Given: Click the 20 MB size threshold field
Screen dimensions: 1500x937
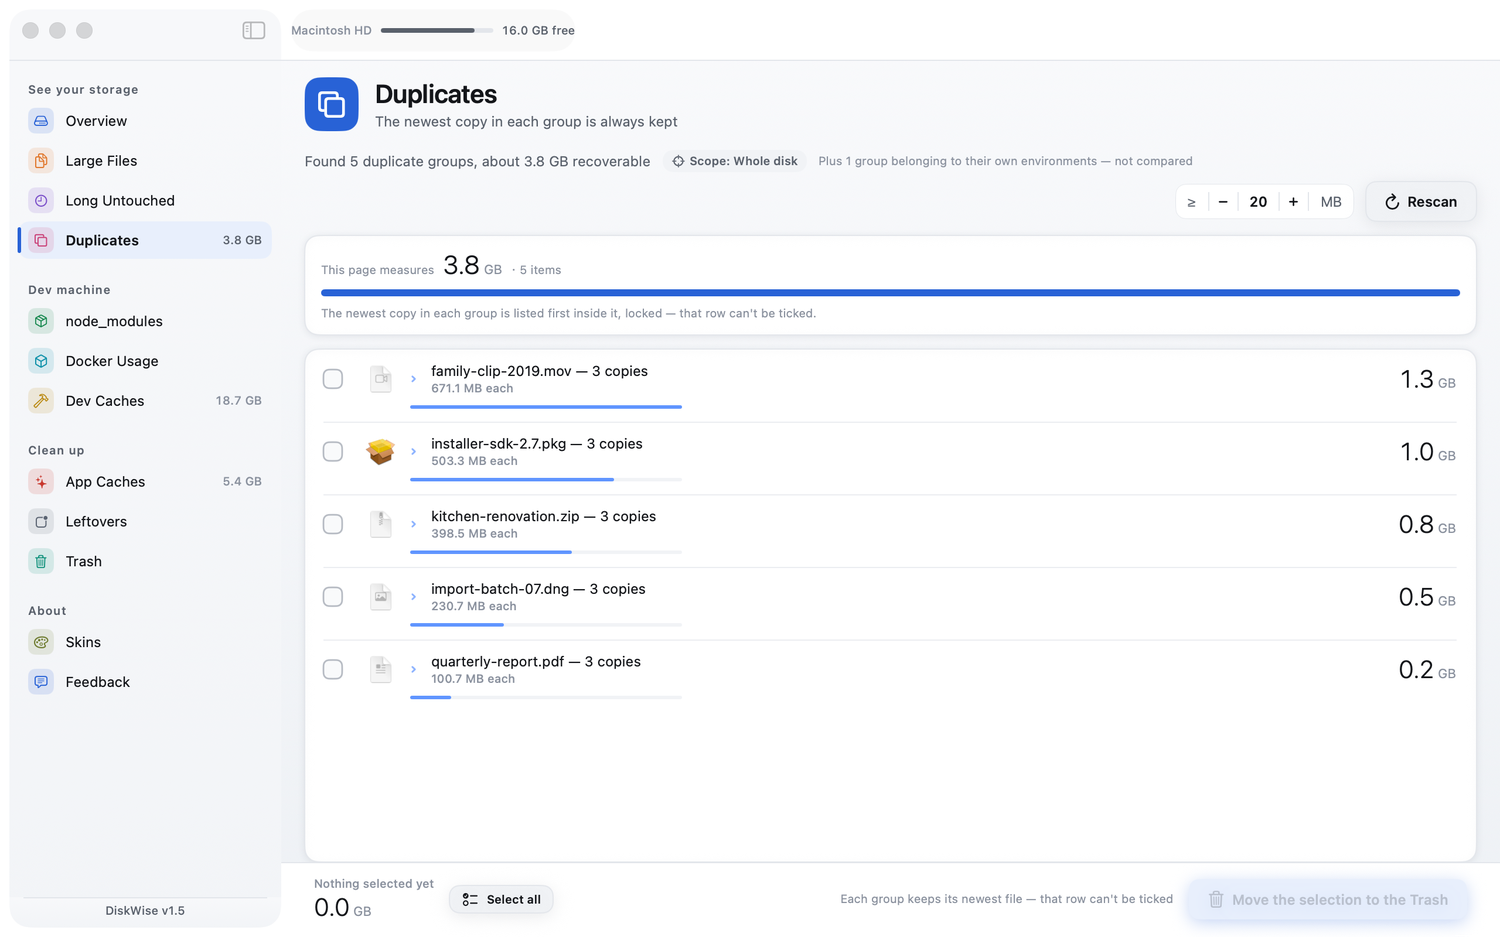Looking at the screenshot, I should (x=1258, y=202).
